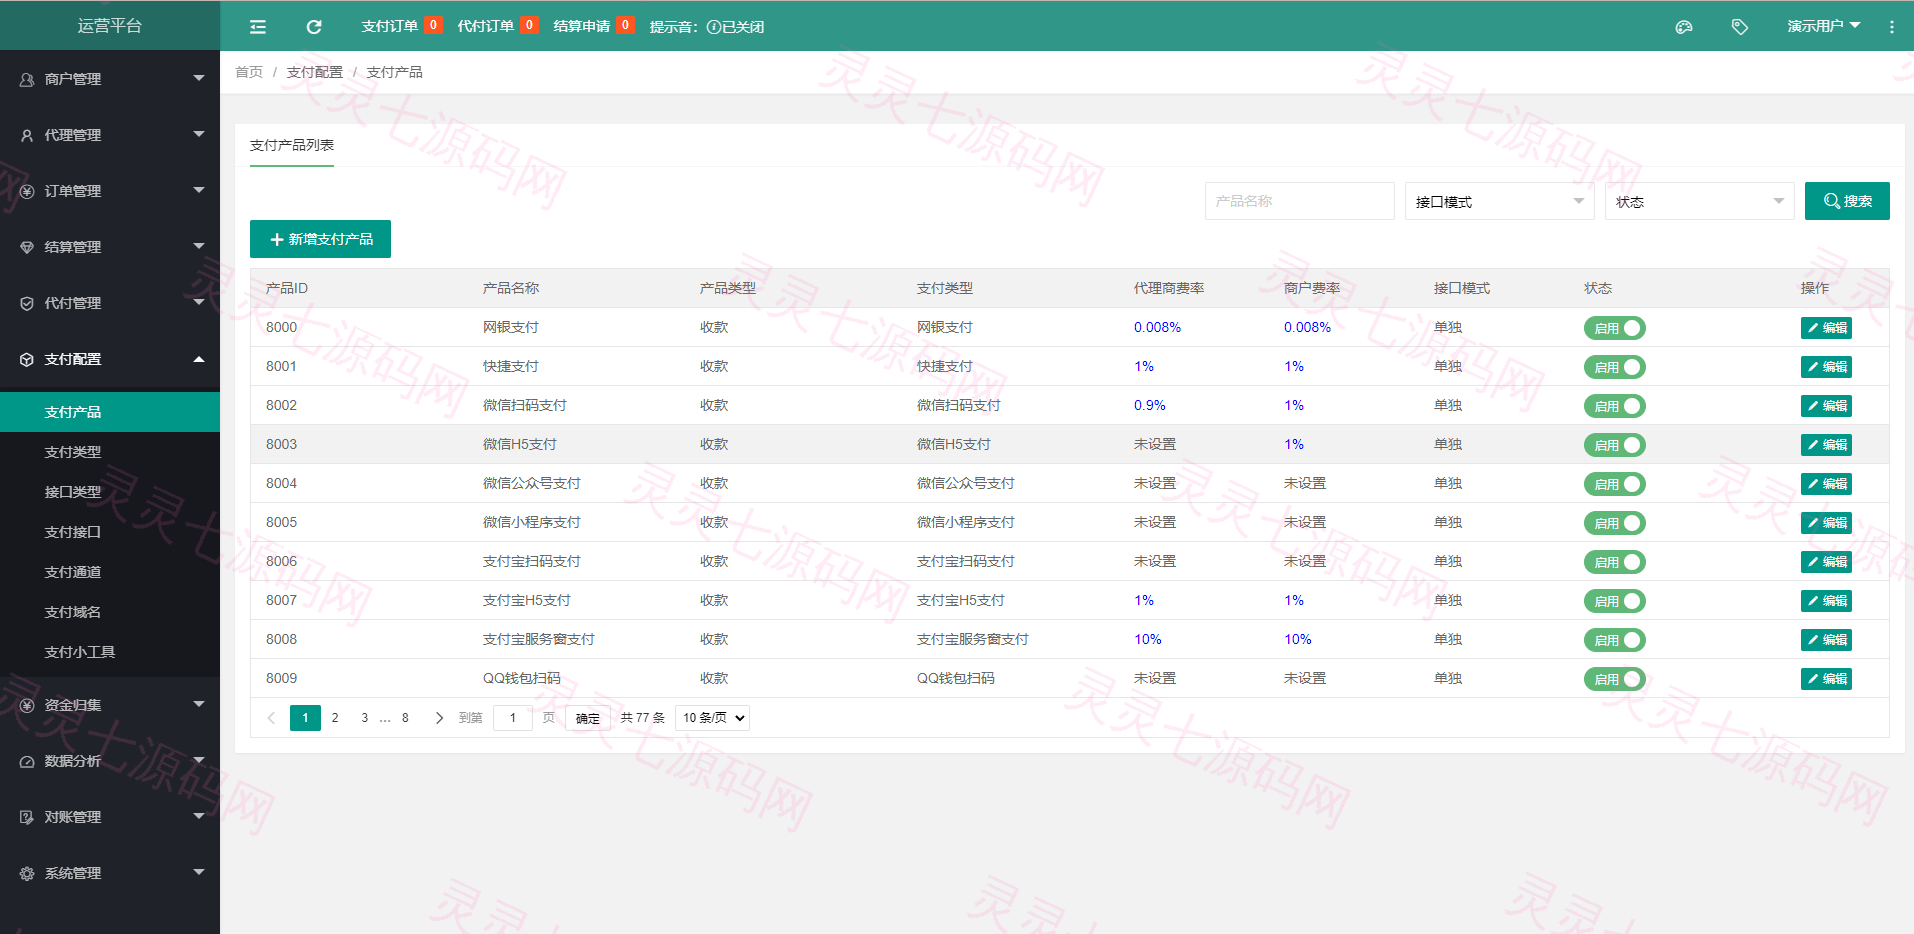Screen dimensions: 1914x934
Task: Click the 搜索 search button
Action: coord(1847,201)
